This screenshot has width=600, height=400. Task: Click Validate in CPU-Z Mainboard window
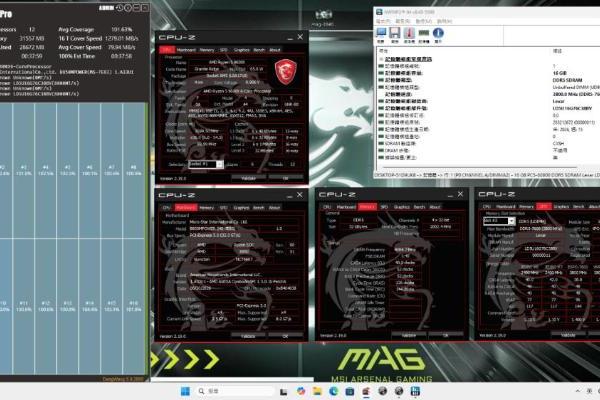click(x=248, y=336)
